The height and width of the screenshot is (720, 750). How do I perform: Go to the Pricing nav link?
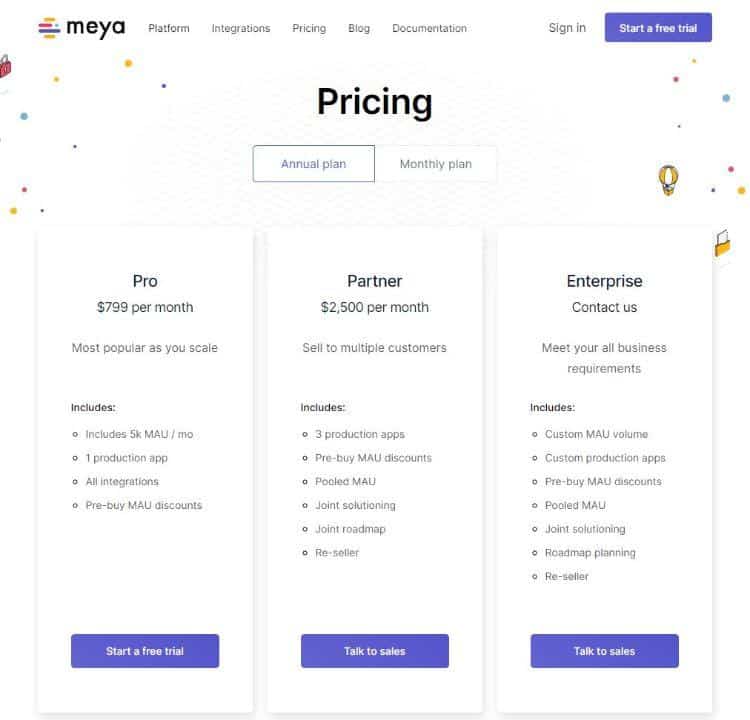point(309,28)
